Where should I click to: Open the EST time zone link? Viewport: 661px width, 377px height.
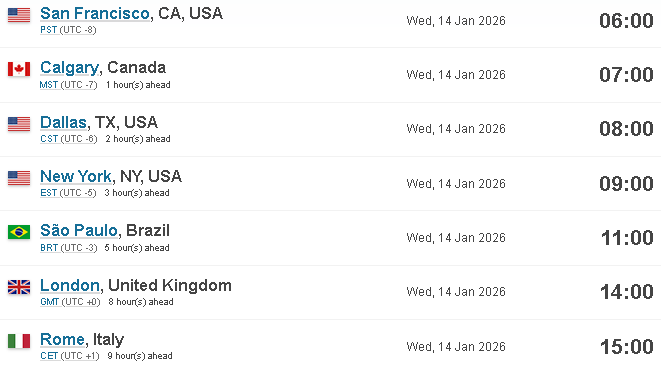[48, 193]
